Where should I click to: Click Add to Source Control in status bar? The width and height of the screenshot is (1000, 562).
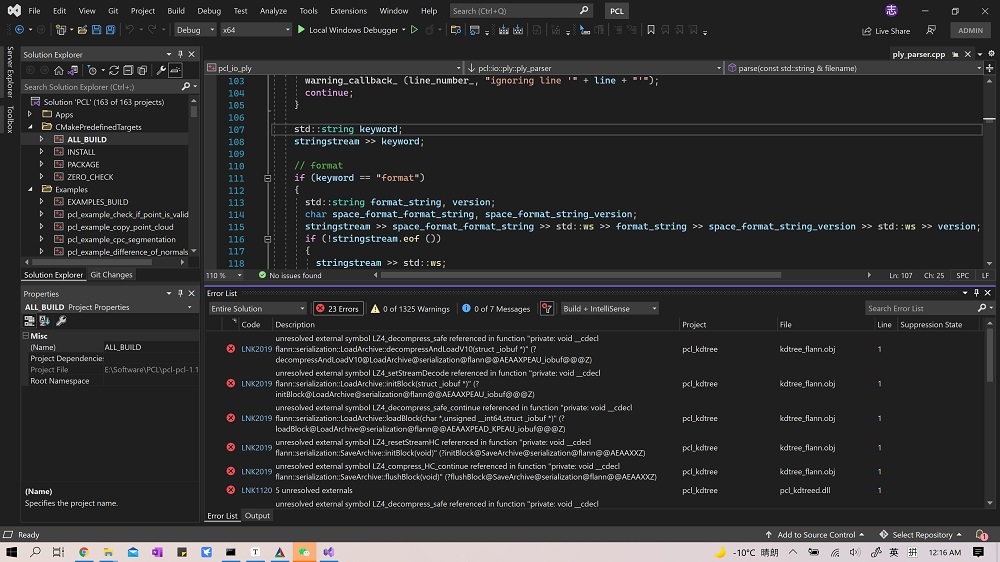814,535
